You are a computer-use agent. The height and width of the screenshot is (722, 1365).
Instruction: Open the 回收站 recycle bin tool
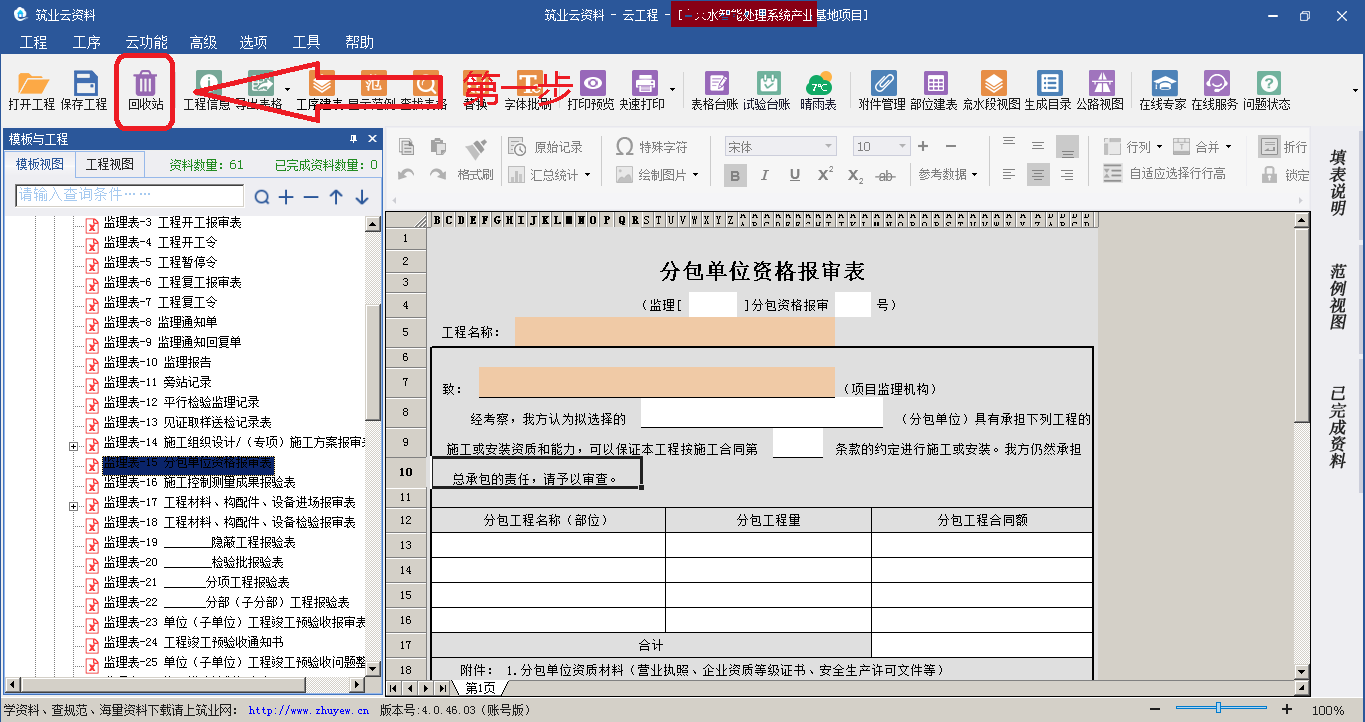coord(146,90)
